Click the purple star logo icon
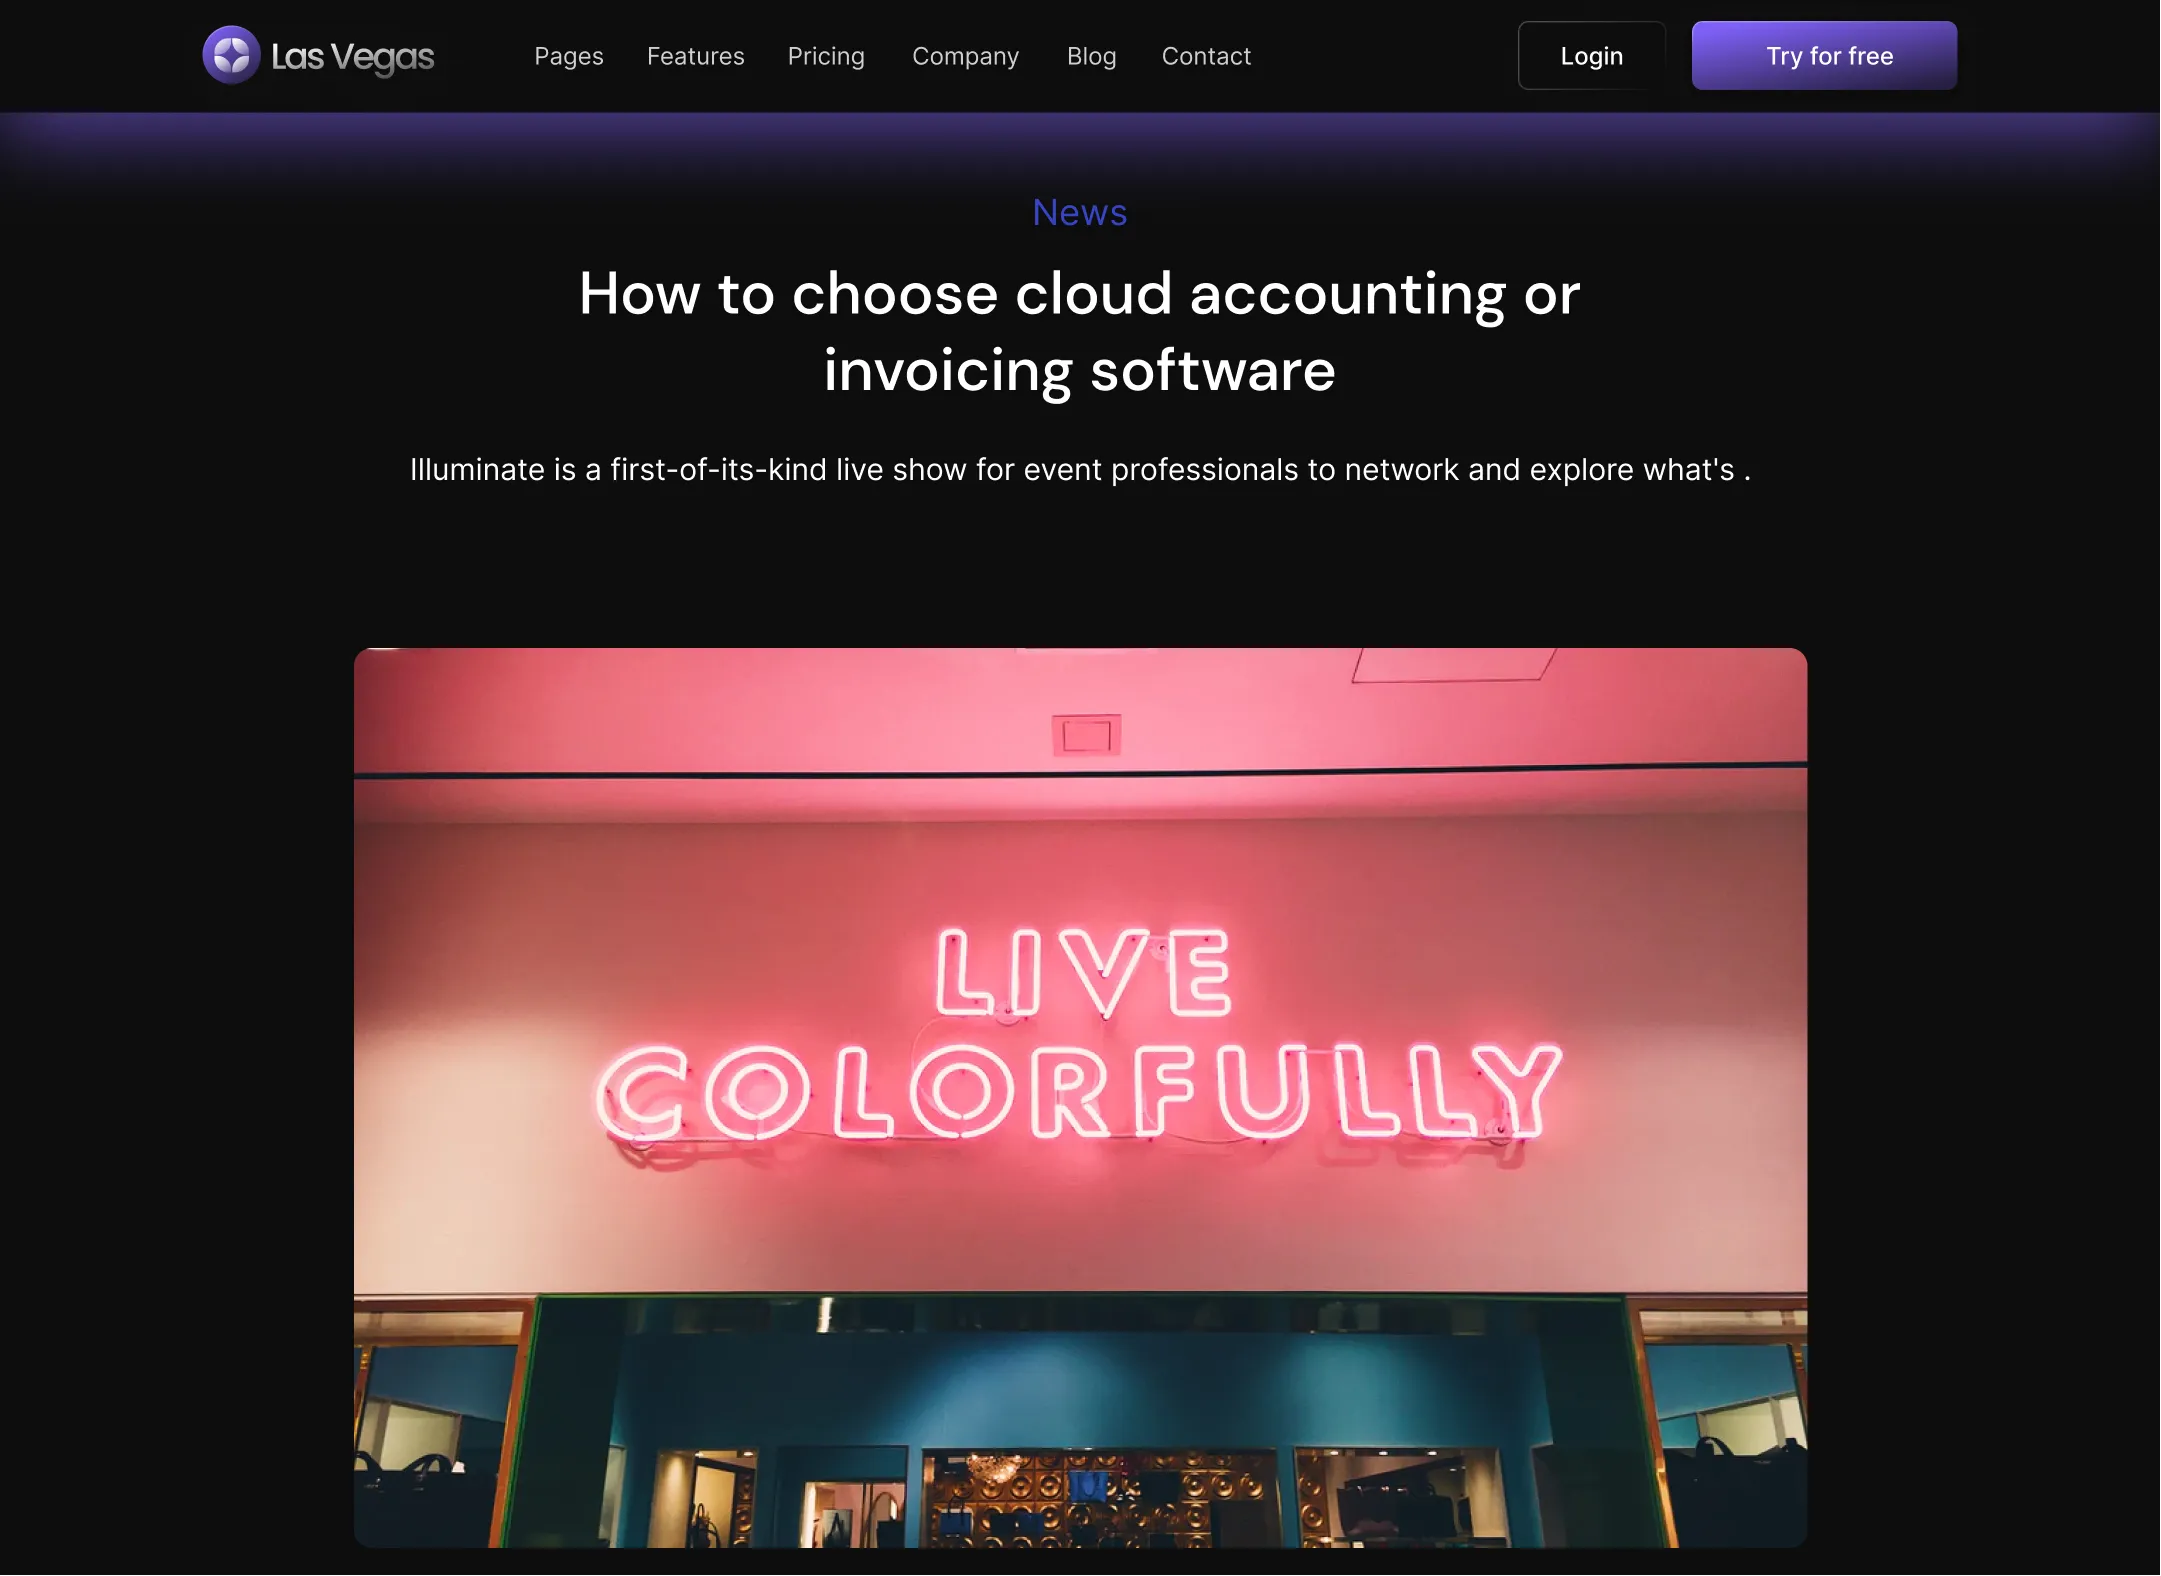 click(231, 55)
